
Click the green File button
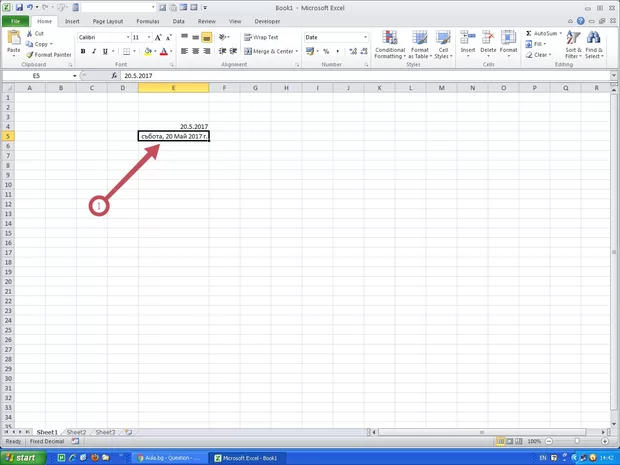coord(16,20)
